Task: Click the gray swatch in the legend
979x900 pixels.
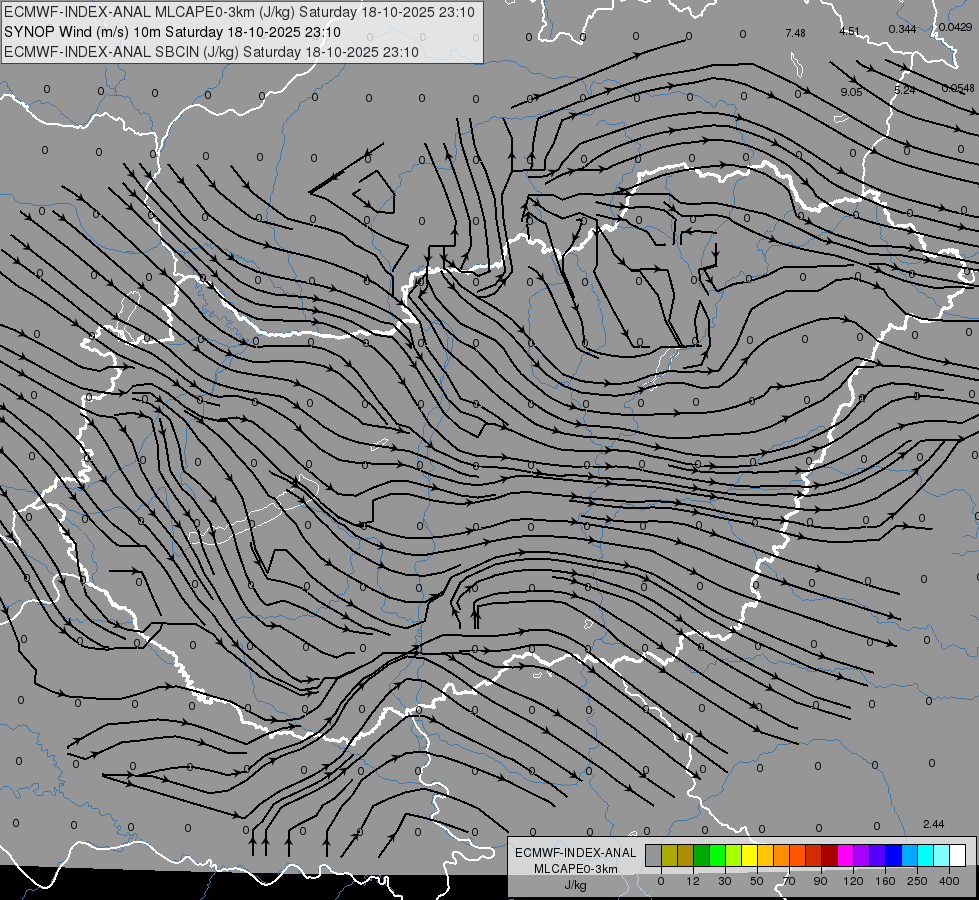Action: tap(654, 855)
